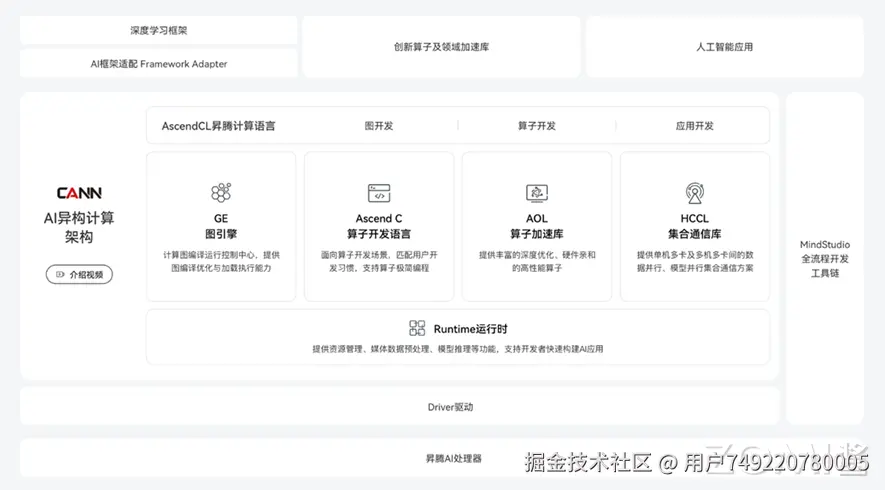Click the 昇腾AI处理器 layer

pyautogui.click(x=441, y=458)
